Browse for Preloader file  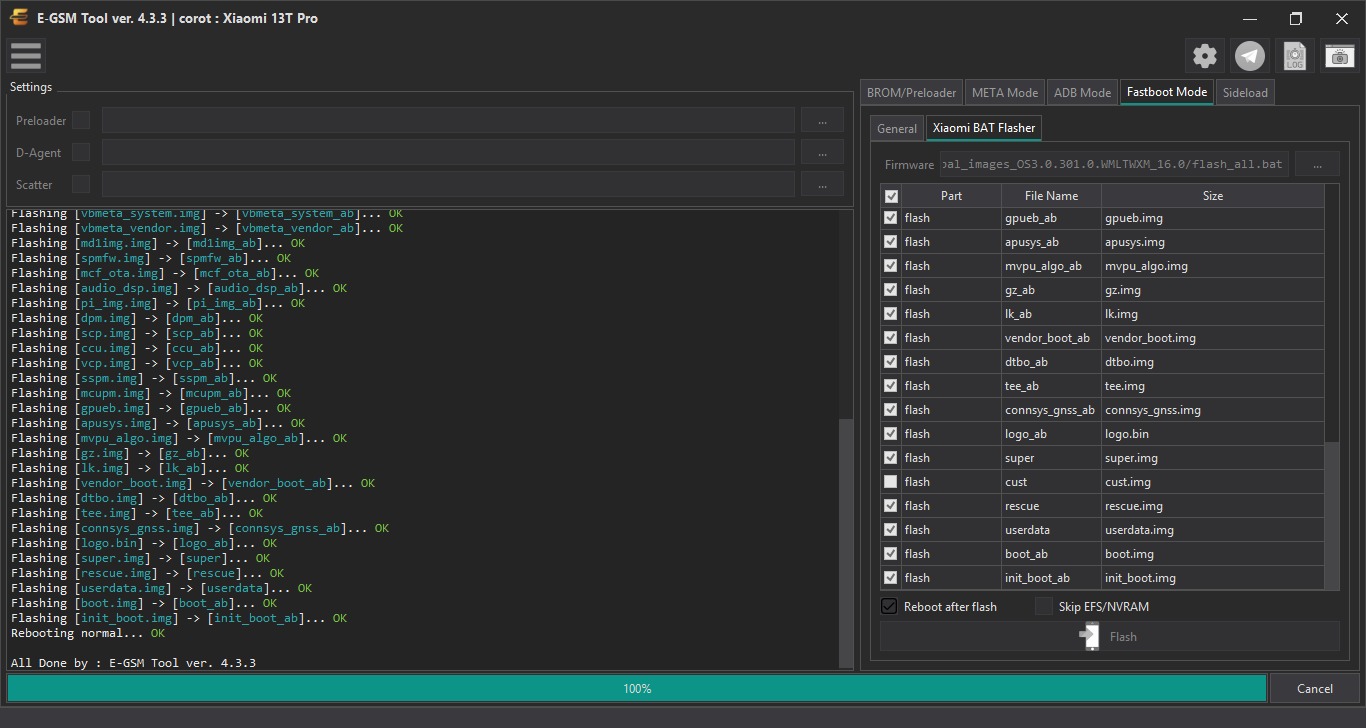822,121
